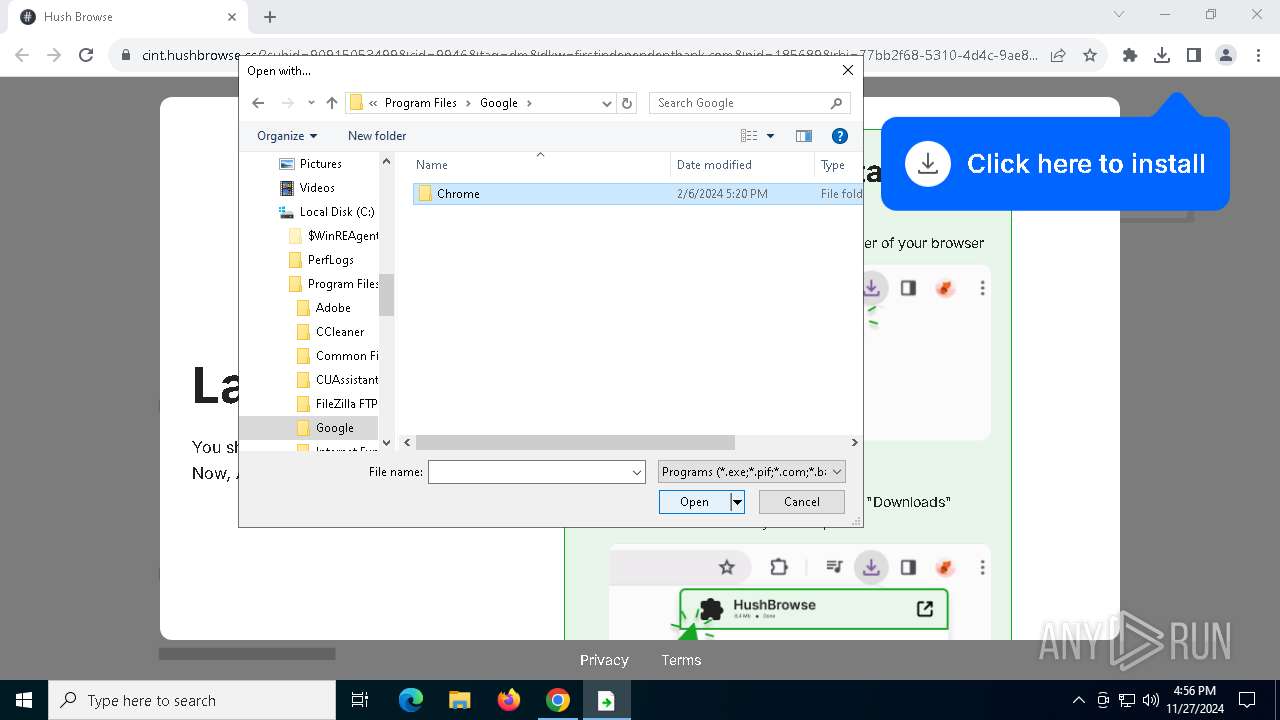Open a new Chrome tab
The width and height of the screenshot is (1280, 720).
point(270,17)
